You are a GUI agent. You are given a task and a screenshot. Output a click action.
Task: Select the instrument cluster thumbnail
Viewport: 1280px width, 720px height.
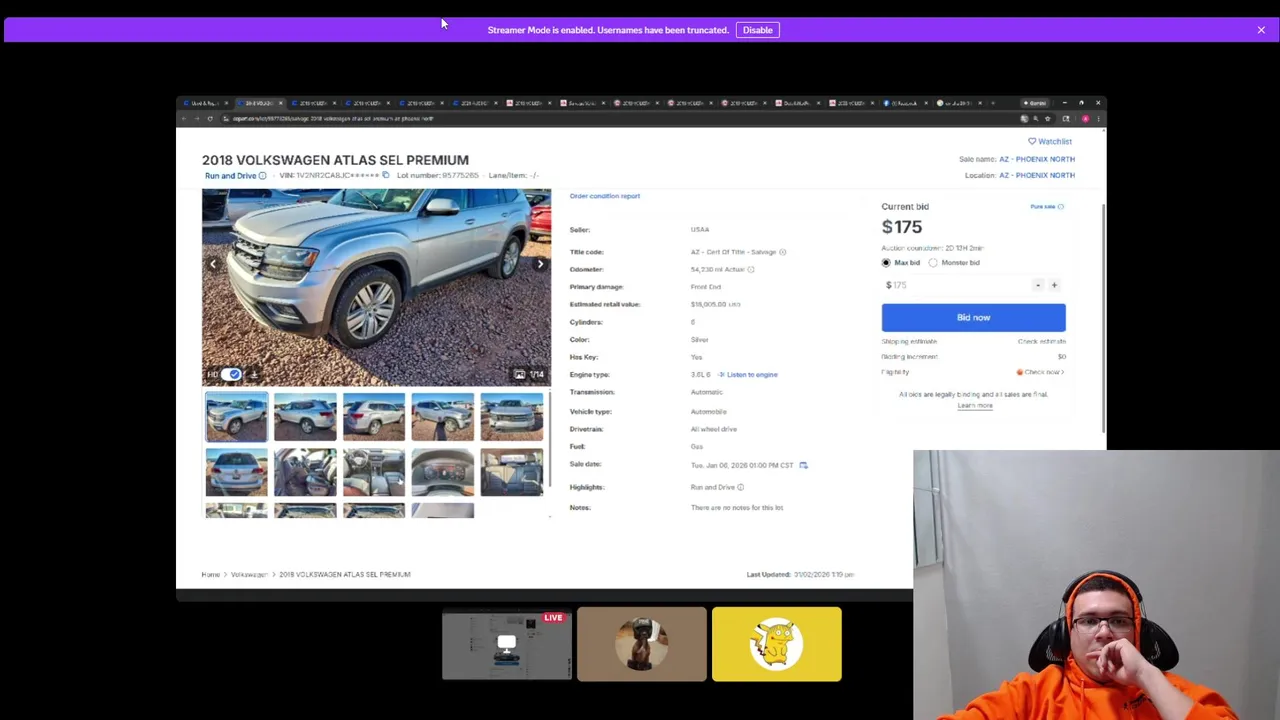(443, 472)
